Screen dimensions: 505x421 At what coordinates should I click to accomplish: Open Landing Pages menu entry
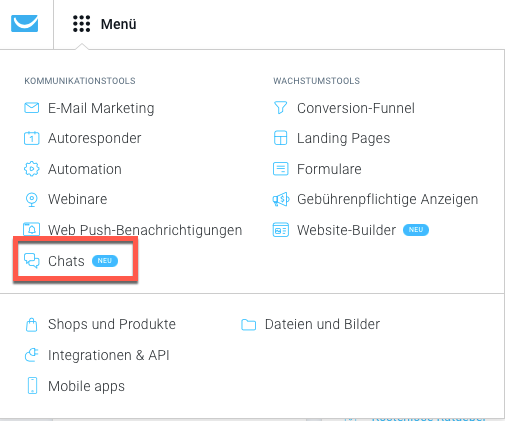point(344,138)
